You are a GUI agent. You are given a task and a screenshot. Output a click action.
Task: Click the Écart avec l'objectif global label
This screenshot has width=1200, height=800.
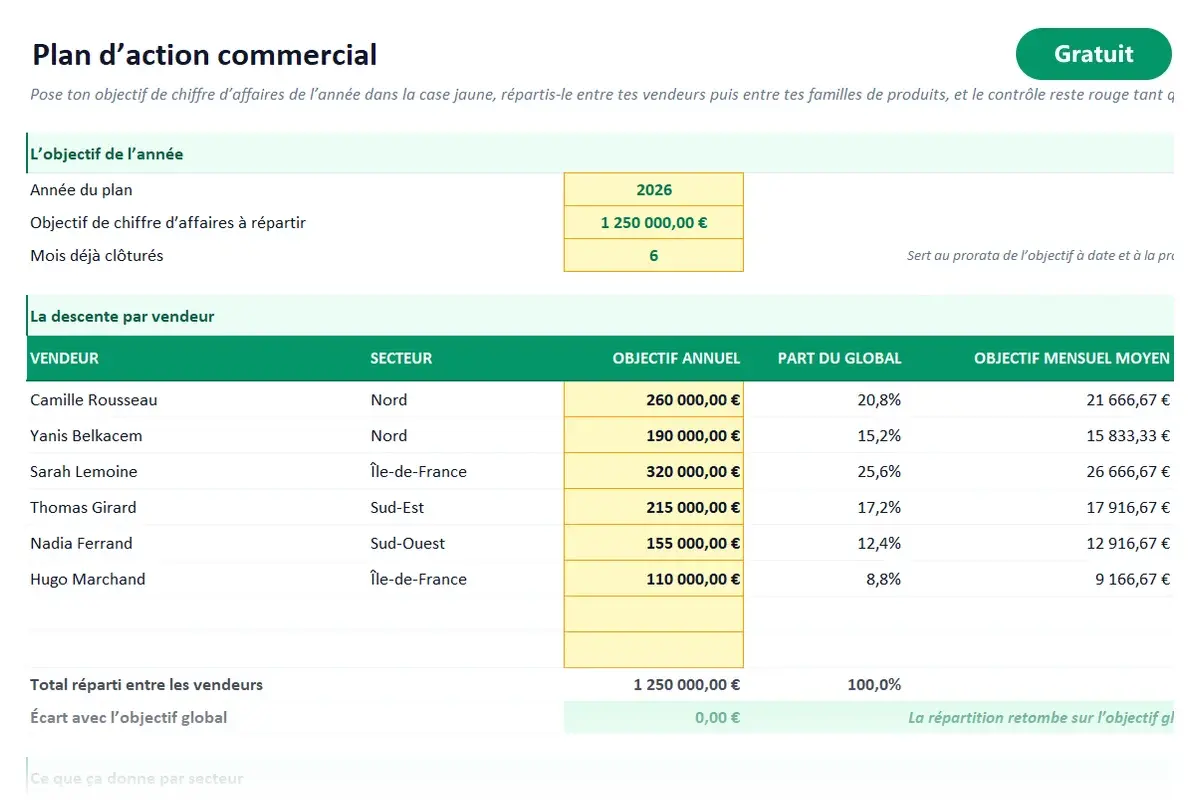[128, 718]
